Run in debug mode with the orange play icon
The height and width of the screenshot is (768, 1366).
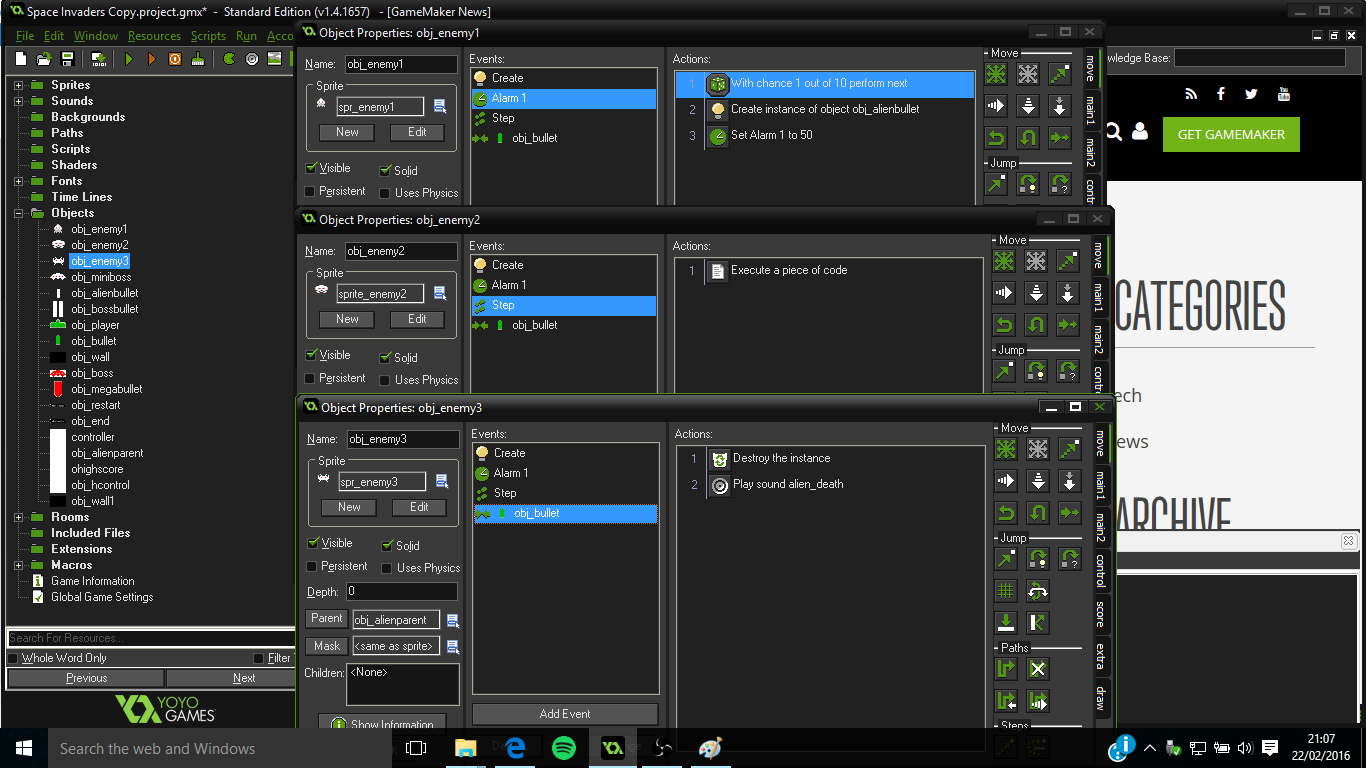coord(151,59)
